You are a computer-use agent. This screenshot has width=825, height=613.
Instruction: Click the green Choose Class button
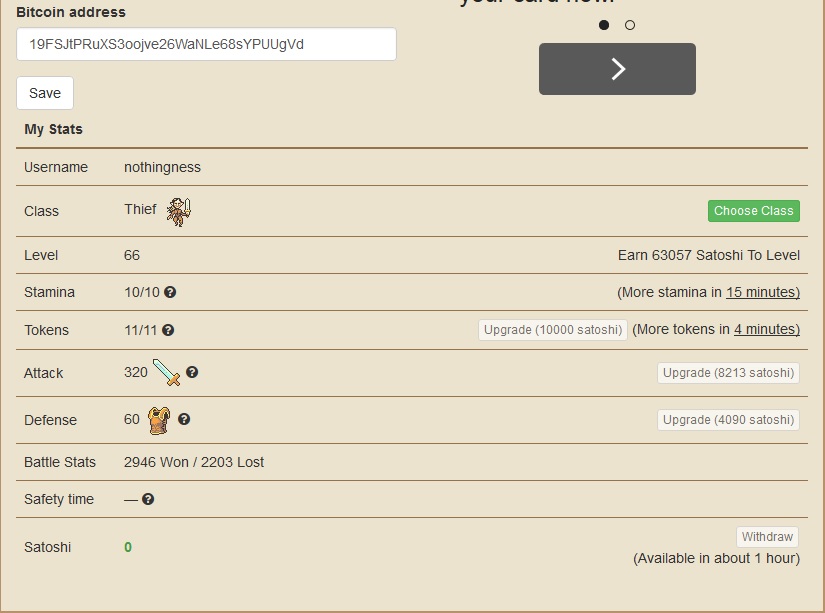point(753,211)
